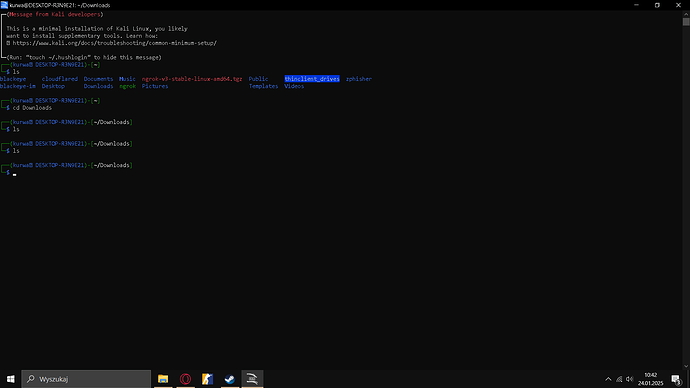Click the zphisher directory name
Viewport: 690px width, 388px height.
pos(359,79)
